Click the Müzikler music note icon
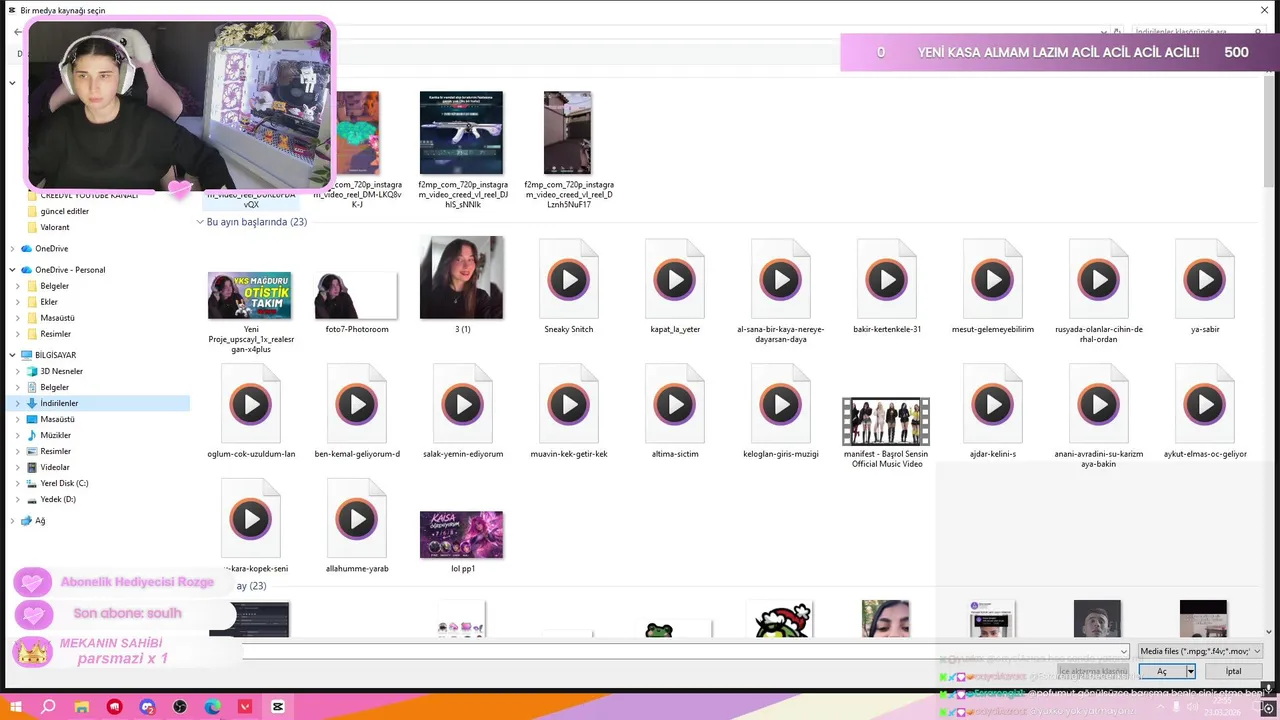The height and width of the screenshot is (720, 1280). pyautogui.click(x=32, y=435)
